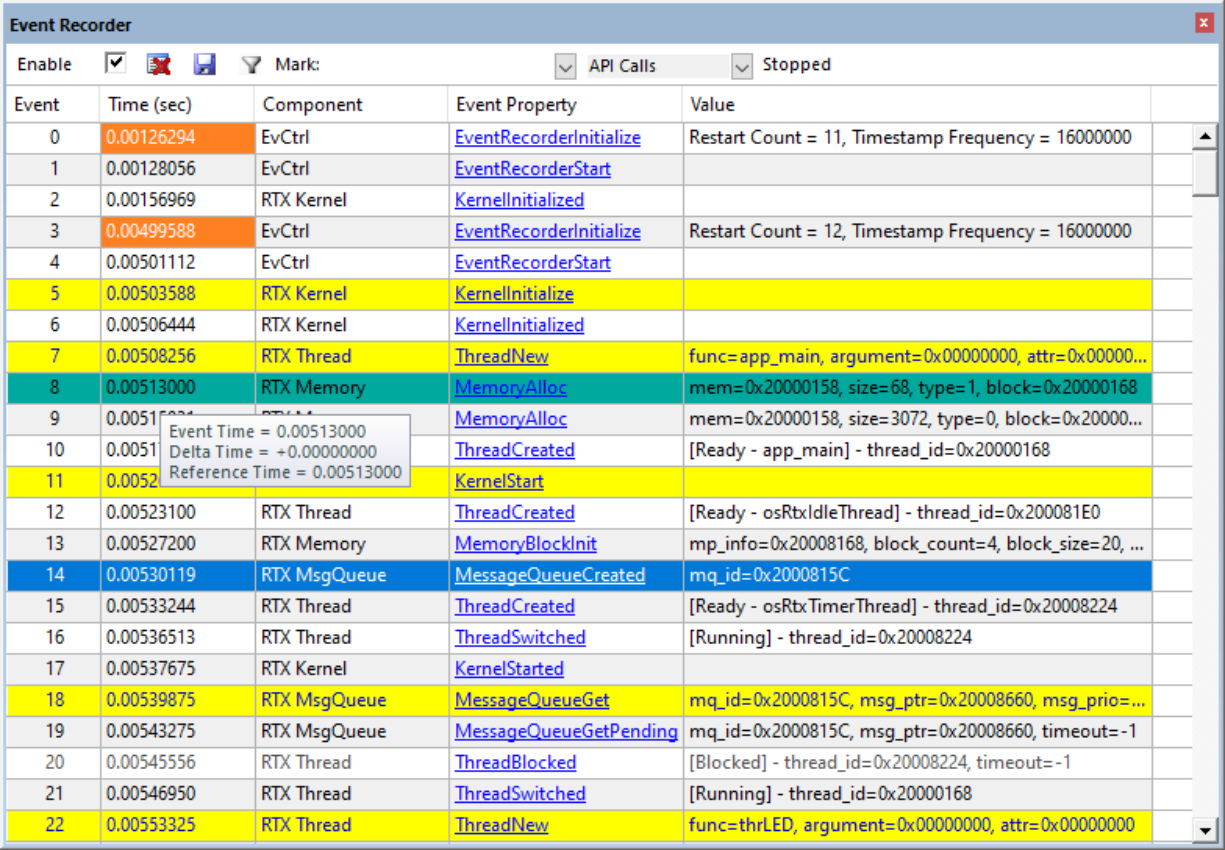This screenshot has width=1225, height=850.
Task: Click the ThreadBlocked link in event 20
Action: [515, 762]
